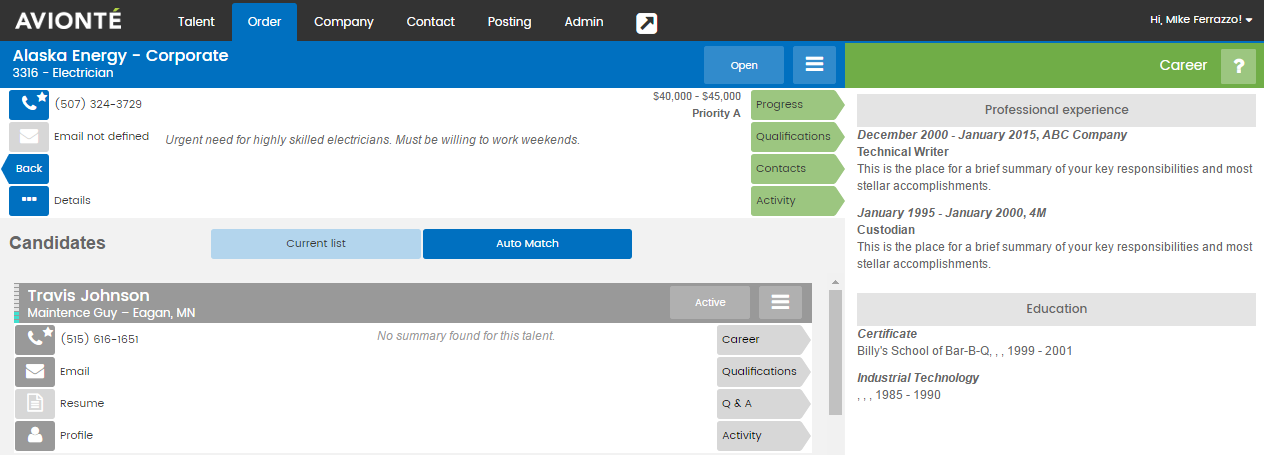Open Travis Johnson Qualifications tab
1264x455 pixels.
[x=763, y=371]
